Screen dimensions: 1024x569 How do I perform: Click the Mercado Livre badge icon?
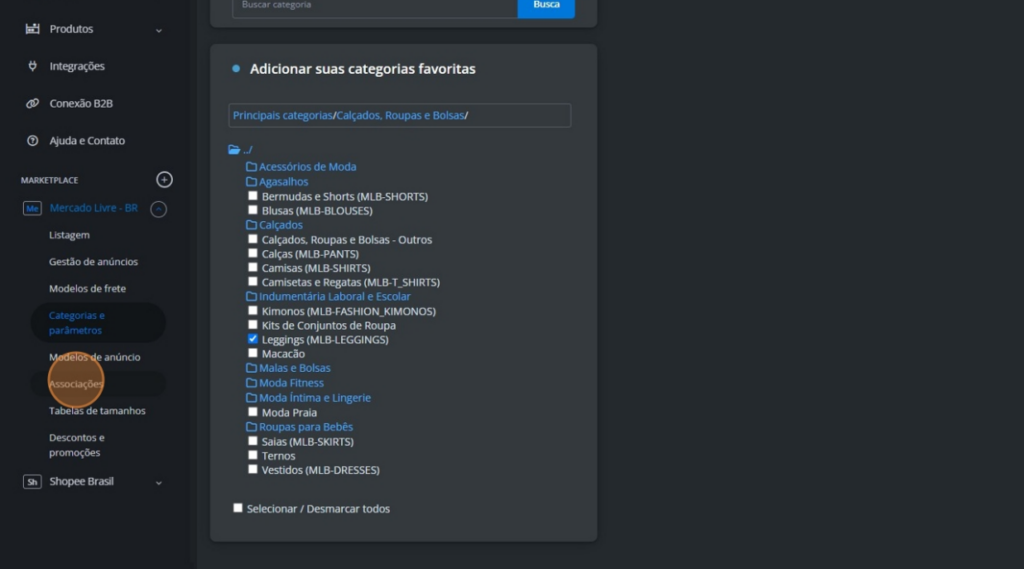coord(32,208)
